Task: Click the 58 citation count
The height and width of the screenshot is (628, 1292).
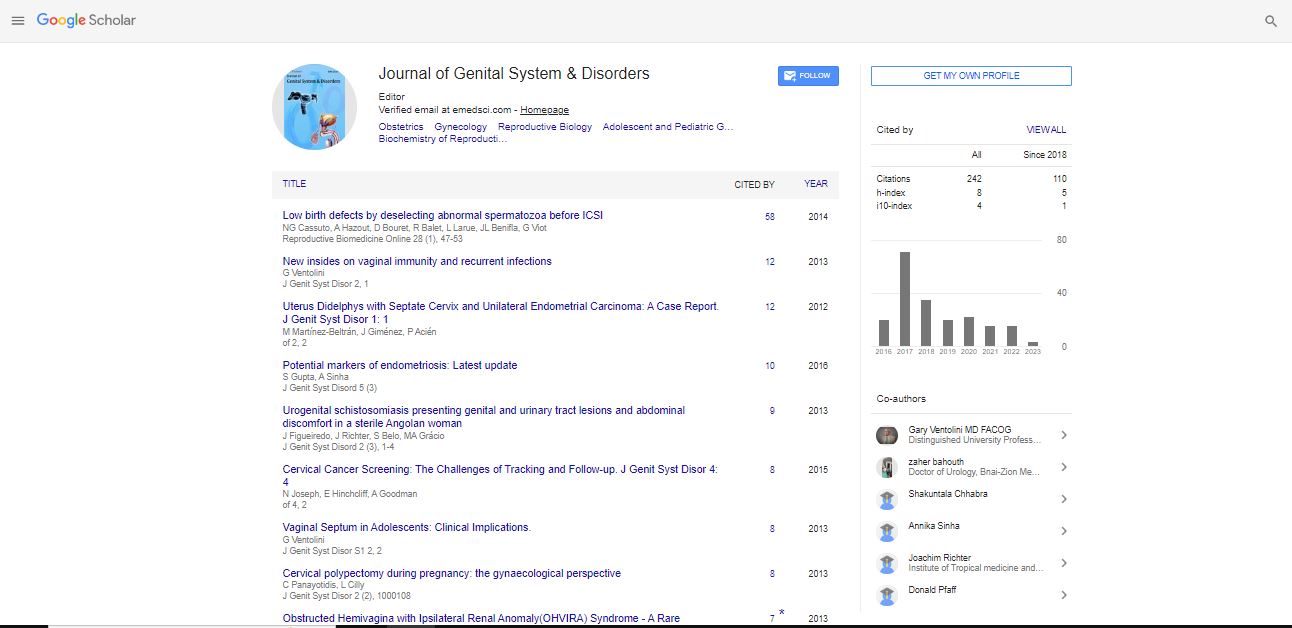Action: click(x=770, y=217)
